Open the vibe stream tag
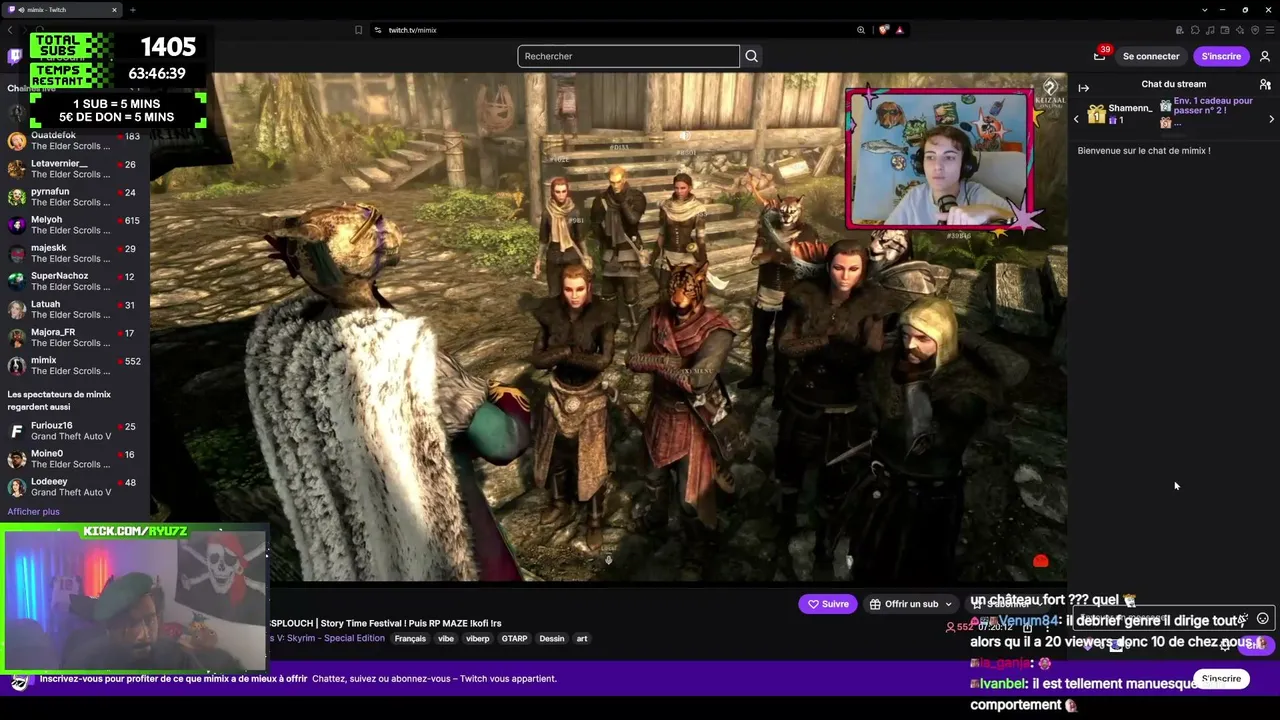The width and height of the screenshot is (1280, 720). pos(446,639)
